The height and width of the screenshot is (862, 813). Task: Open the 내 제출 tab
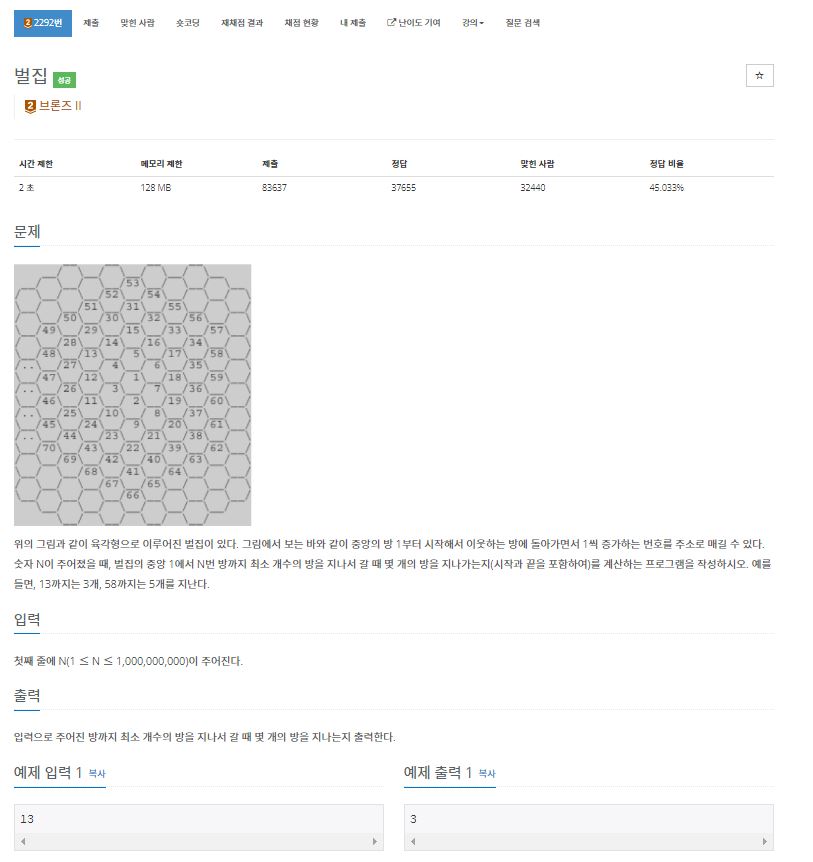click(x=353, y=23)
